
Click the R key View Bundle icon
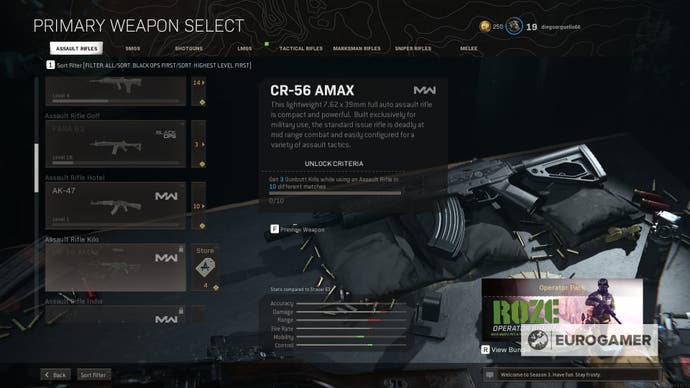click(x=485, y=349)
